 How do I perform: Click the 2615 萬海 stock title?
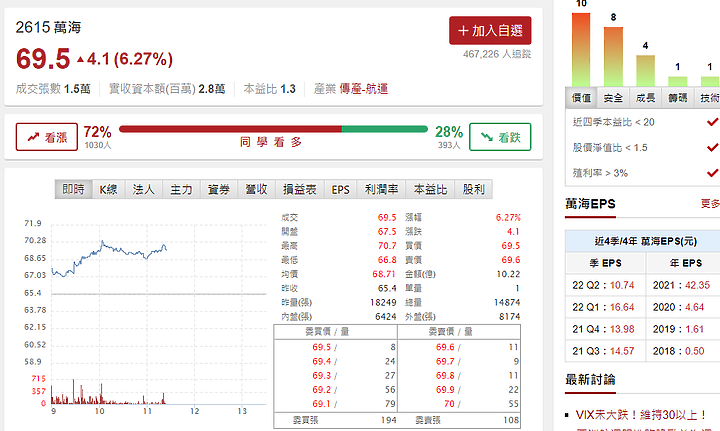[x=48, y=27]
